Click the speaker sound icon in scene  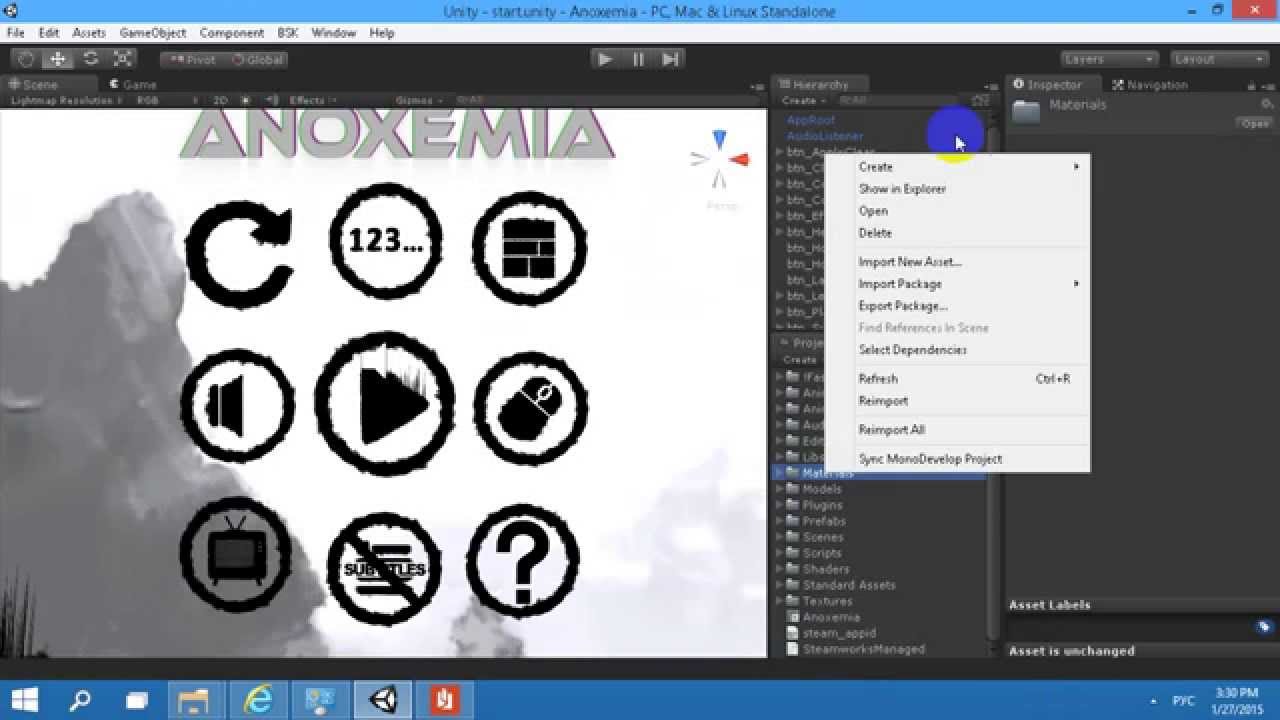coord(237,406)
